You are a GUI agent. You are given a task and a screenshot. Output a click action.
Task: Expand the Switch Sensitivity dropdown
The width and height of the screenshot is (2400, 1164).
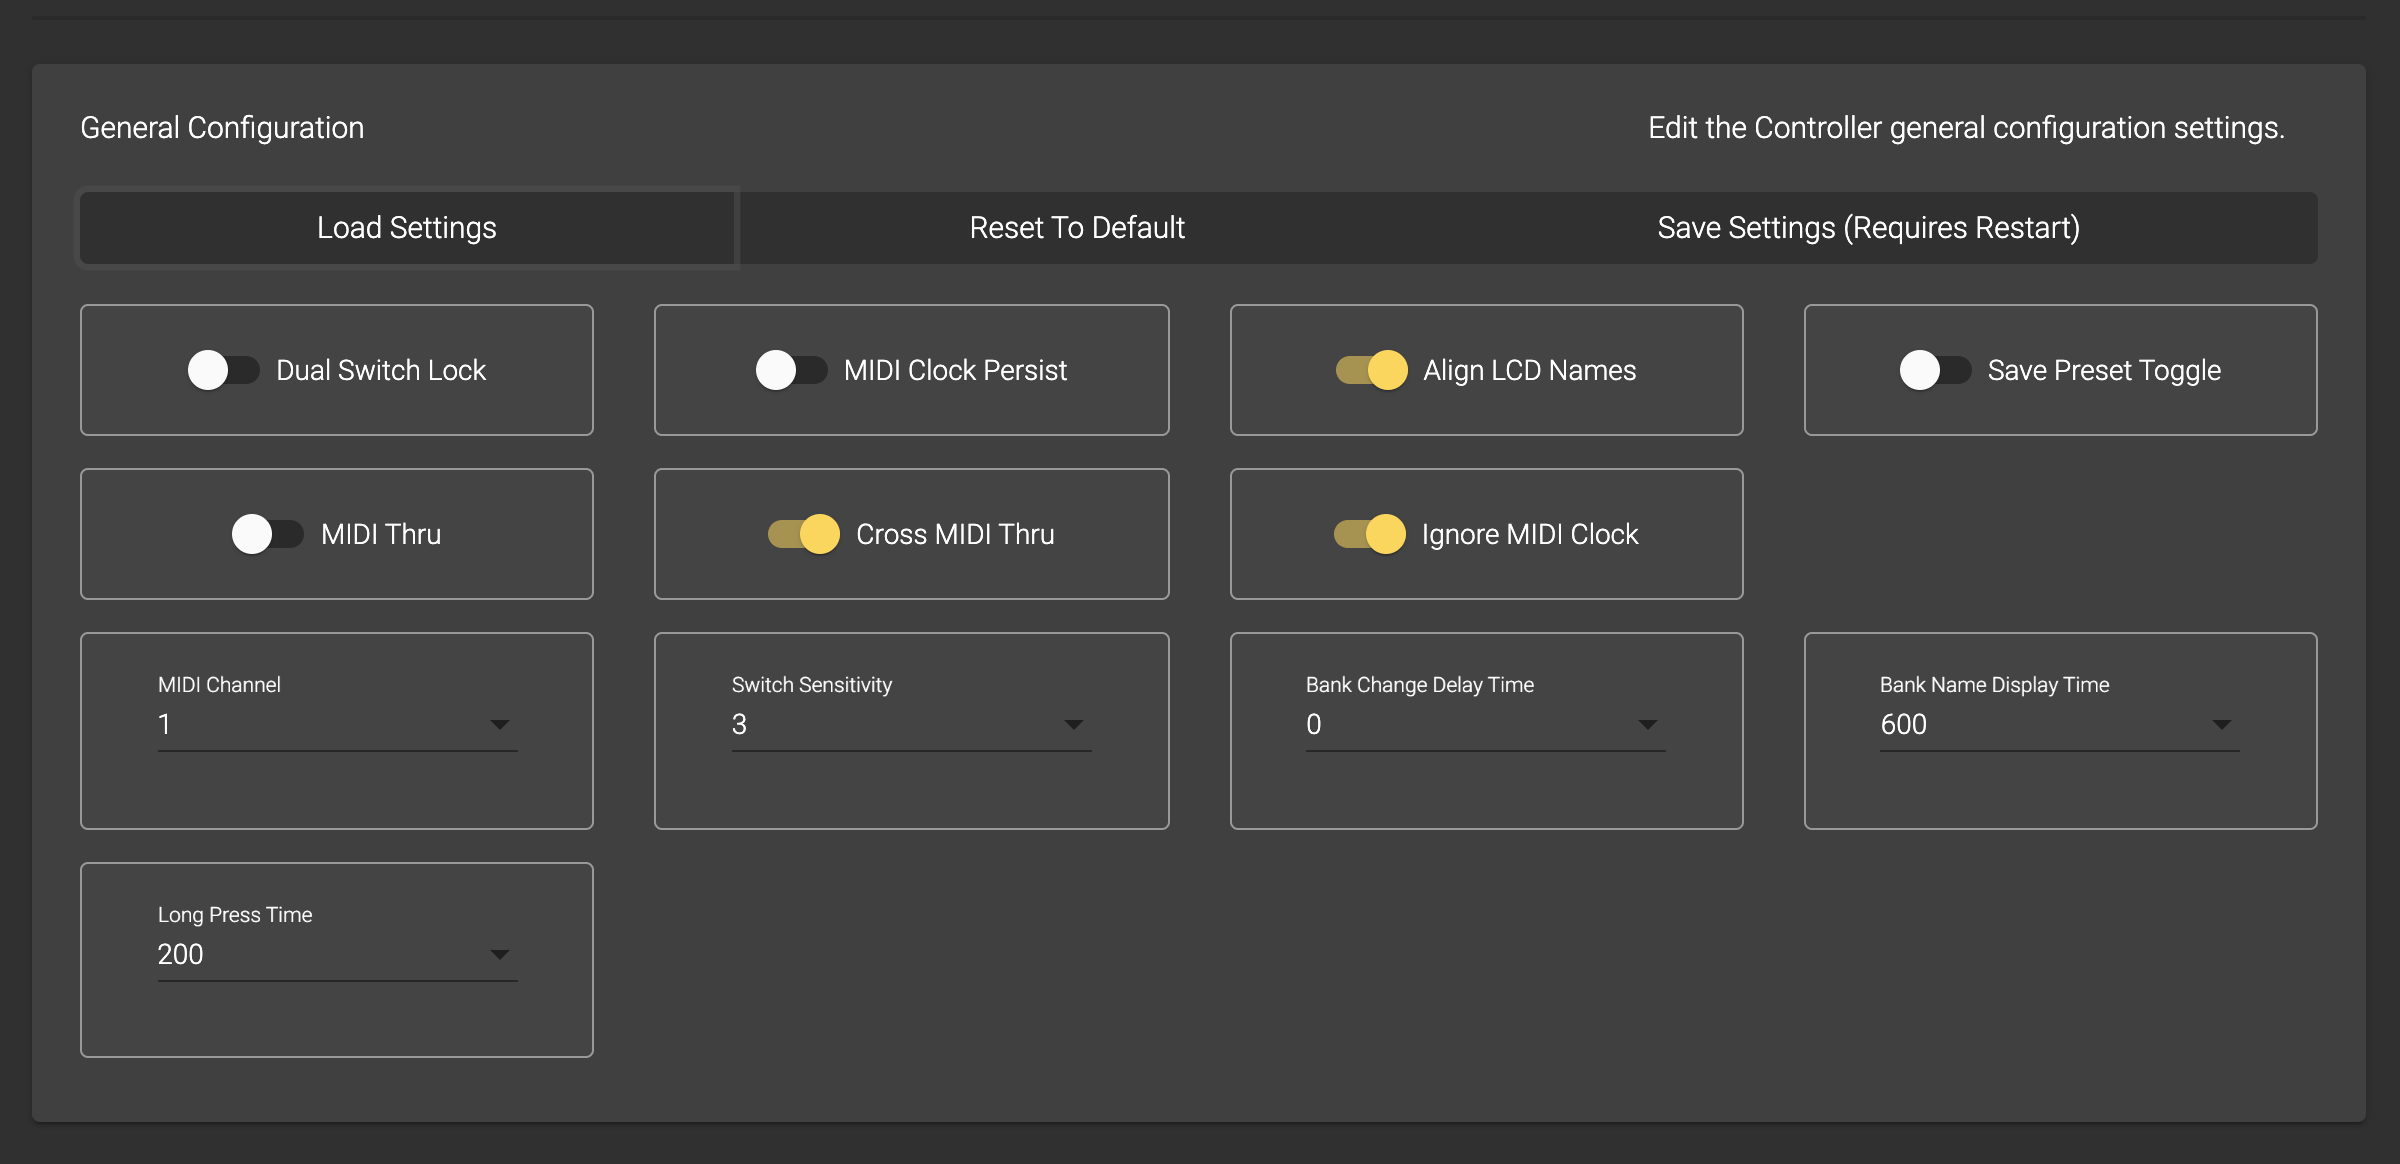[x=910, y=725]
